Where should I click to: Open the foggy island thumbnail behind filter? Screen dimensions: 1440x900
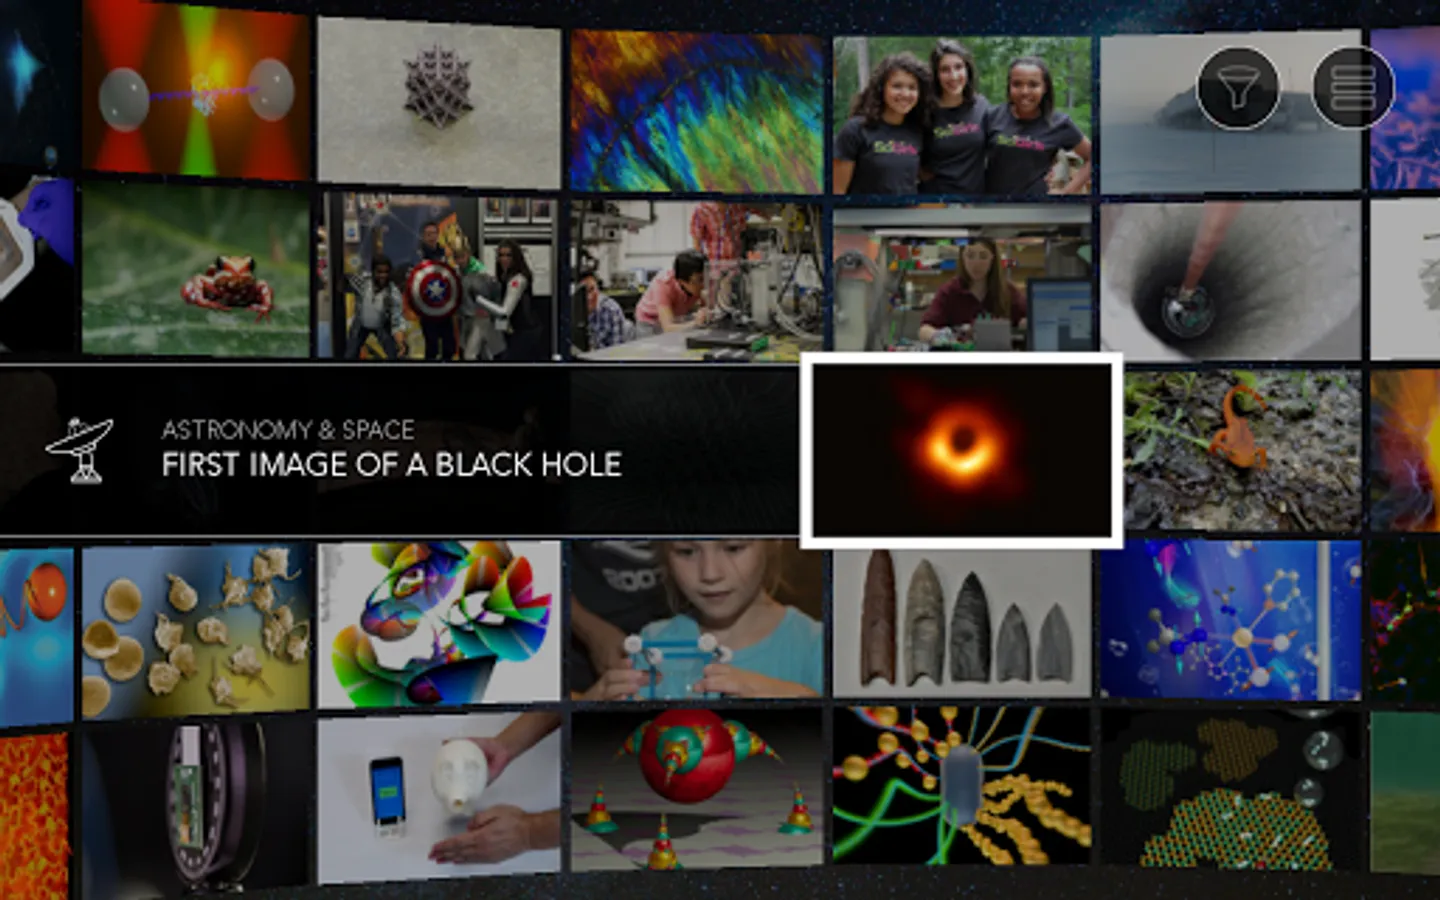[1230, 112]
